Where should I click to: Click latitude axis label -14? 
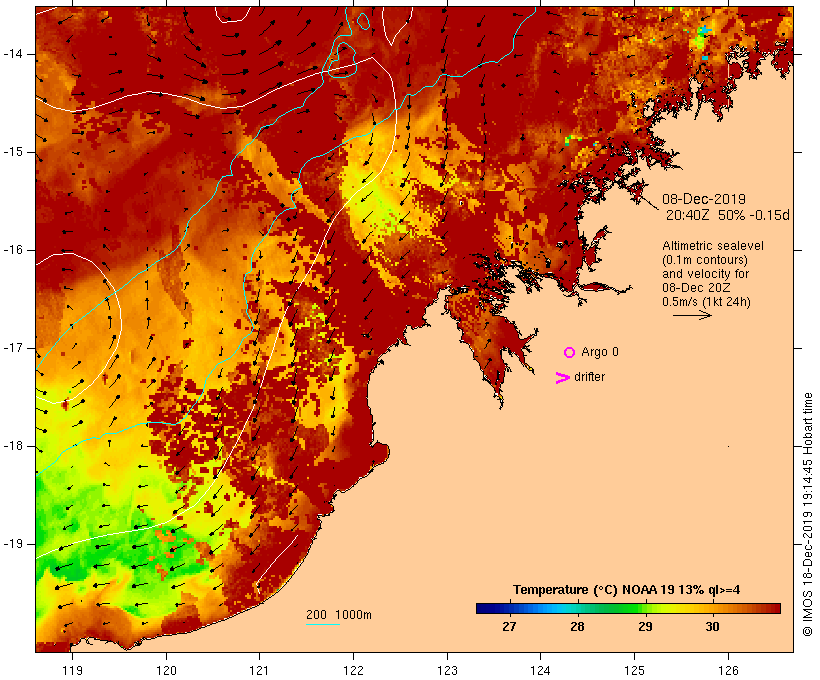pos(13,54)
